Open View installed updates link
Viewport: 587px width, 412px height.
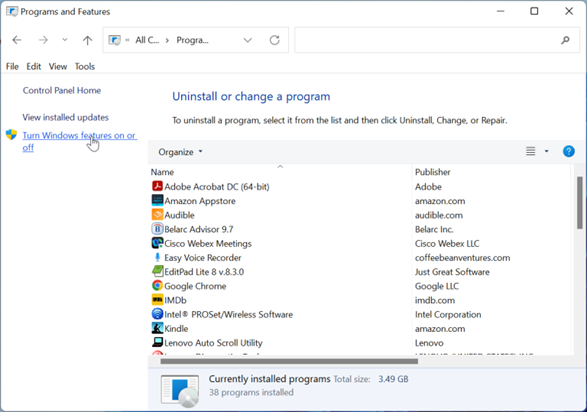(66, 118)
